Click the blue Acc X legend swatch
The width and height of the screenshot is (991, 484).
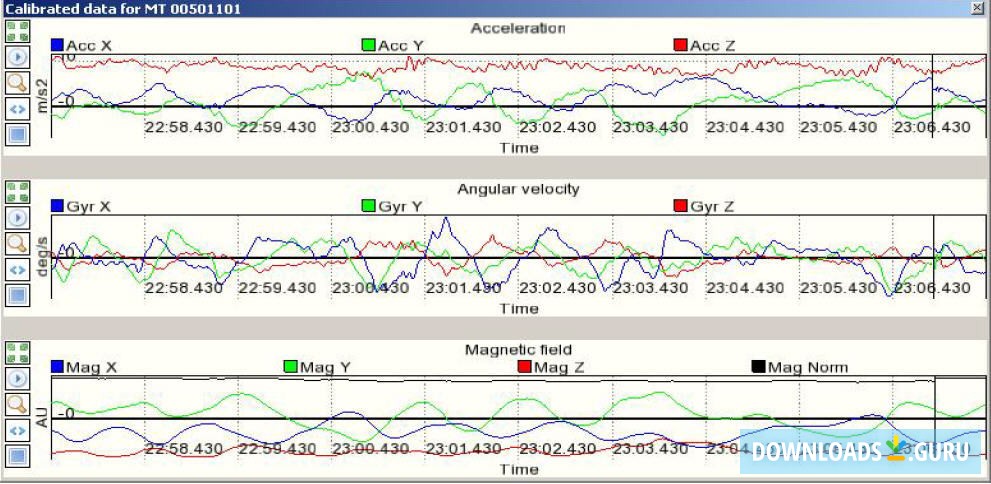[x=58, y=45]
